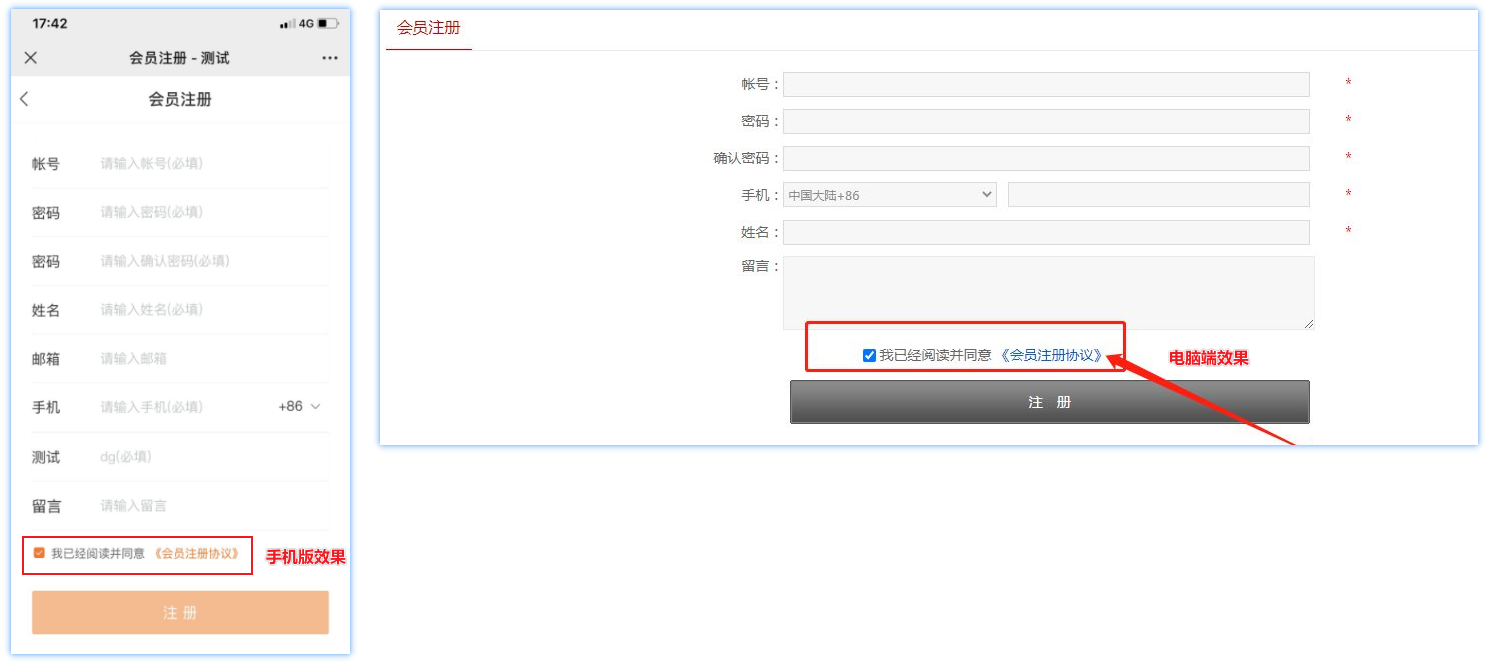Click the desktop 帐号 text box
The width and height of the screenshot is (1487, 662).
click(1046, 84)
